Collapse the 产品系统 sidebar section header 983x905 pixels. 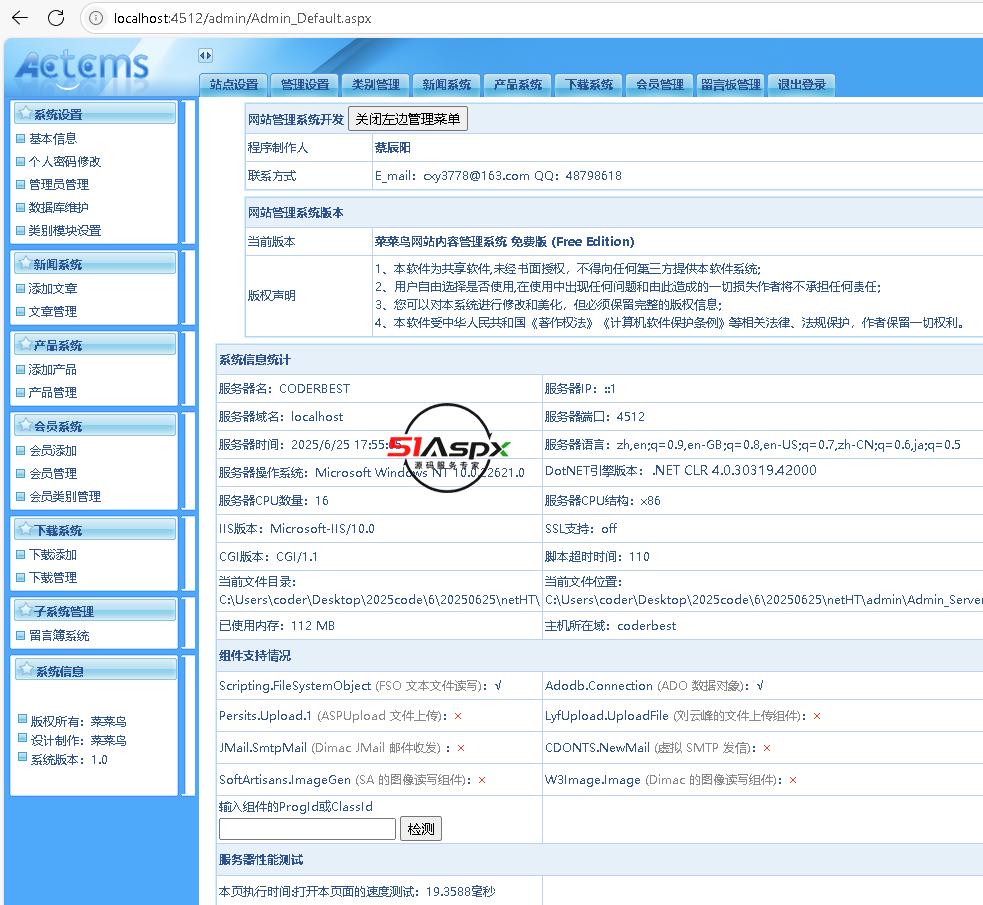point(95,345)
